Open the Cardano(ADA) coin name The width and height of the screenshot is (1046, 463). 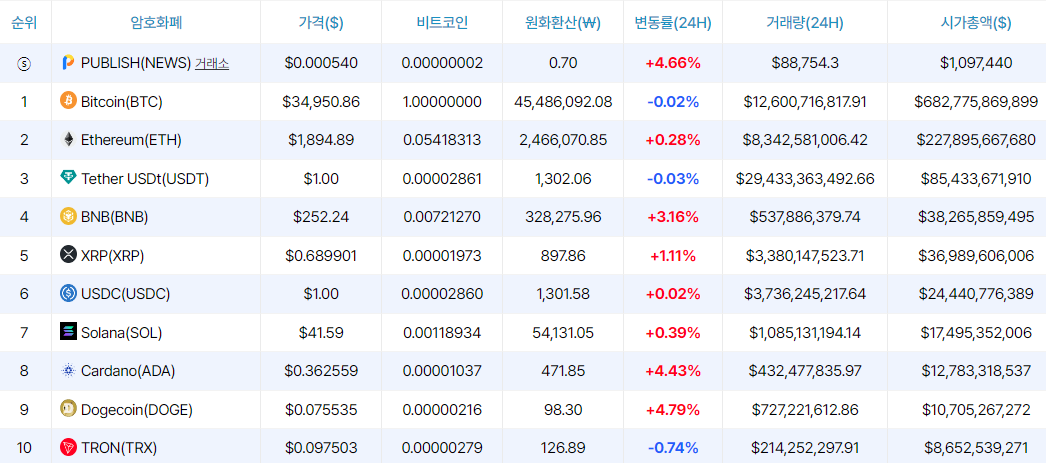coord(128,370)
